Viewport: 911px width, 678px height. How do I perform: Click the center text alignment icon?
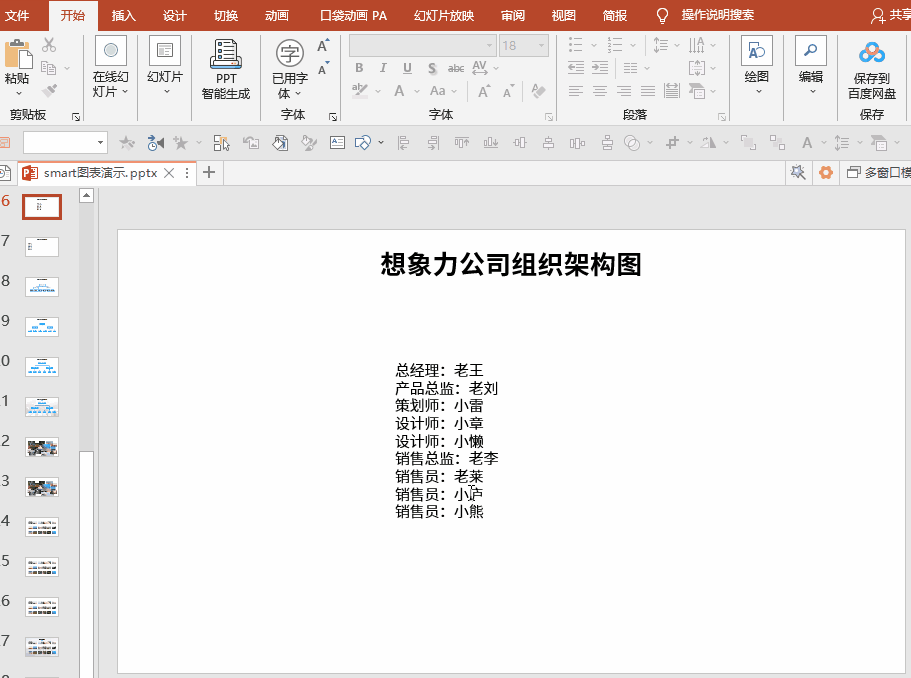[x=600, y=91]
